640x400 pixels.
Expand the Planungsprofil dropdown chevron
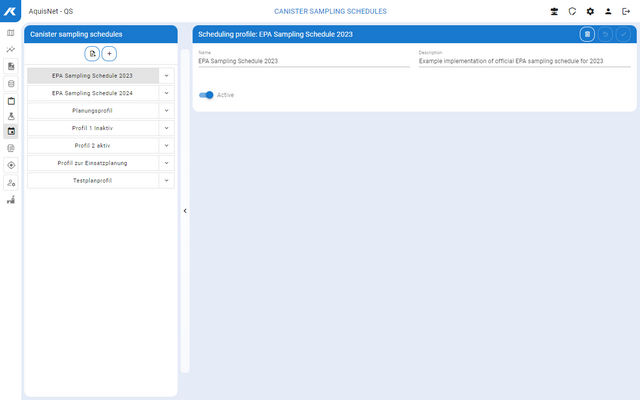(x=167, y=110)
